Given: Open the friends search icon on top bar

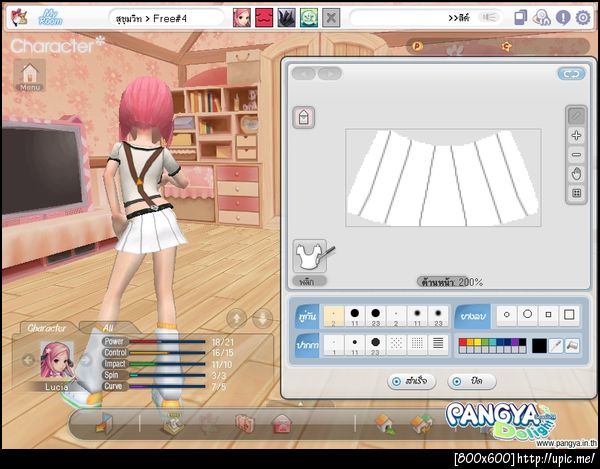Looking at the screenshot, I should click(x=542, y=18).
